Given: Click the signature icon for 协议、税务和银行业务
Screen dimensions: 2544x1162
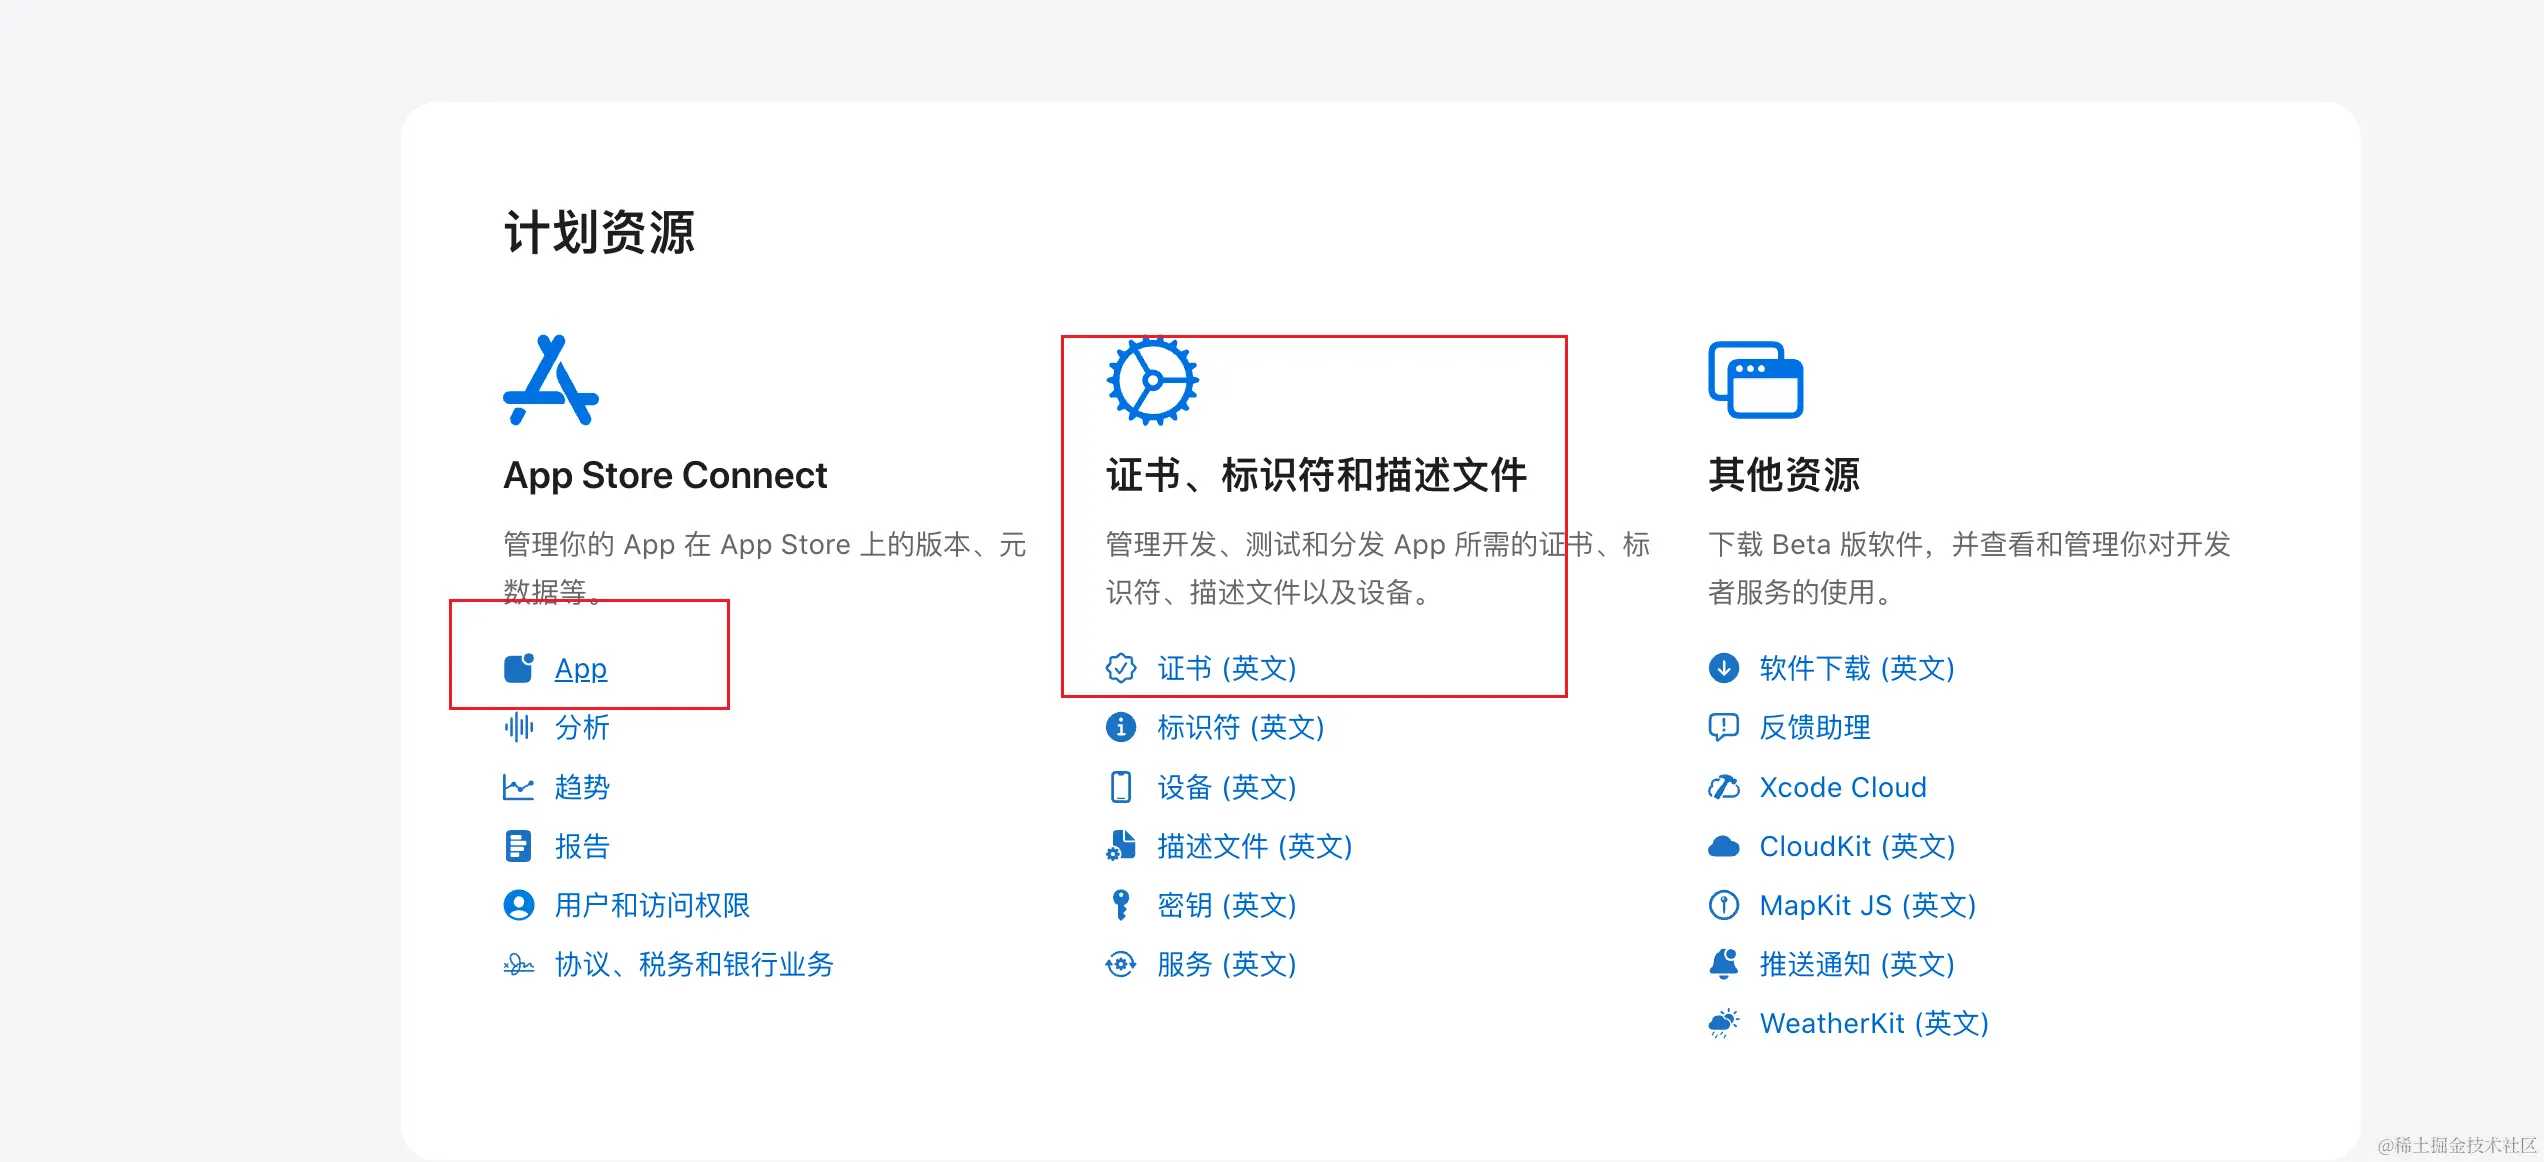Looking at the screenshot, I should click(519, 965).
